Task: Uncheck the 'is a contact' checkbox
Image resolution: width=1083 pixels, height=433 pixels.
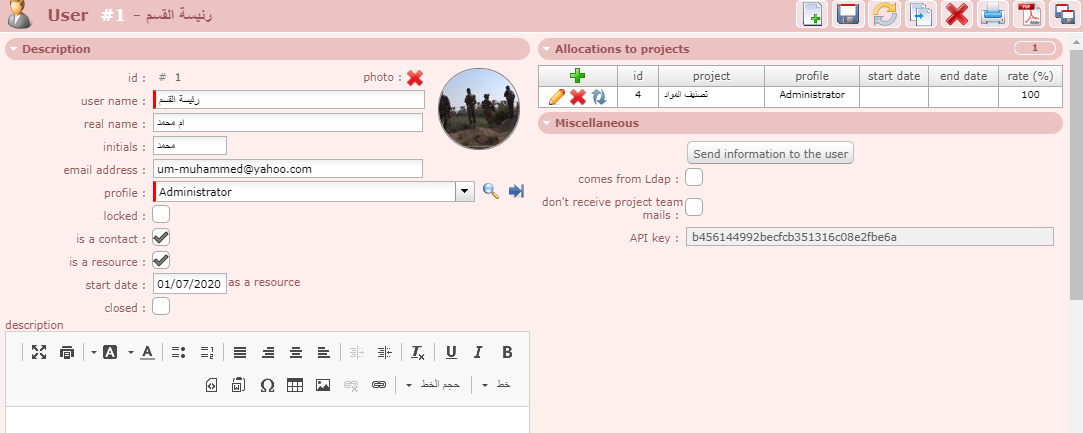Action: [x=161, y=238]
